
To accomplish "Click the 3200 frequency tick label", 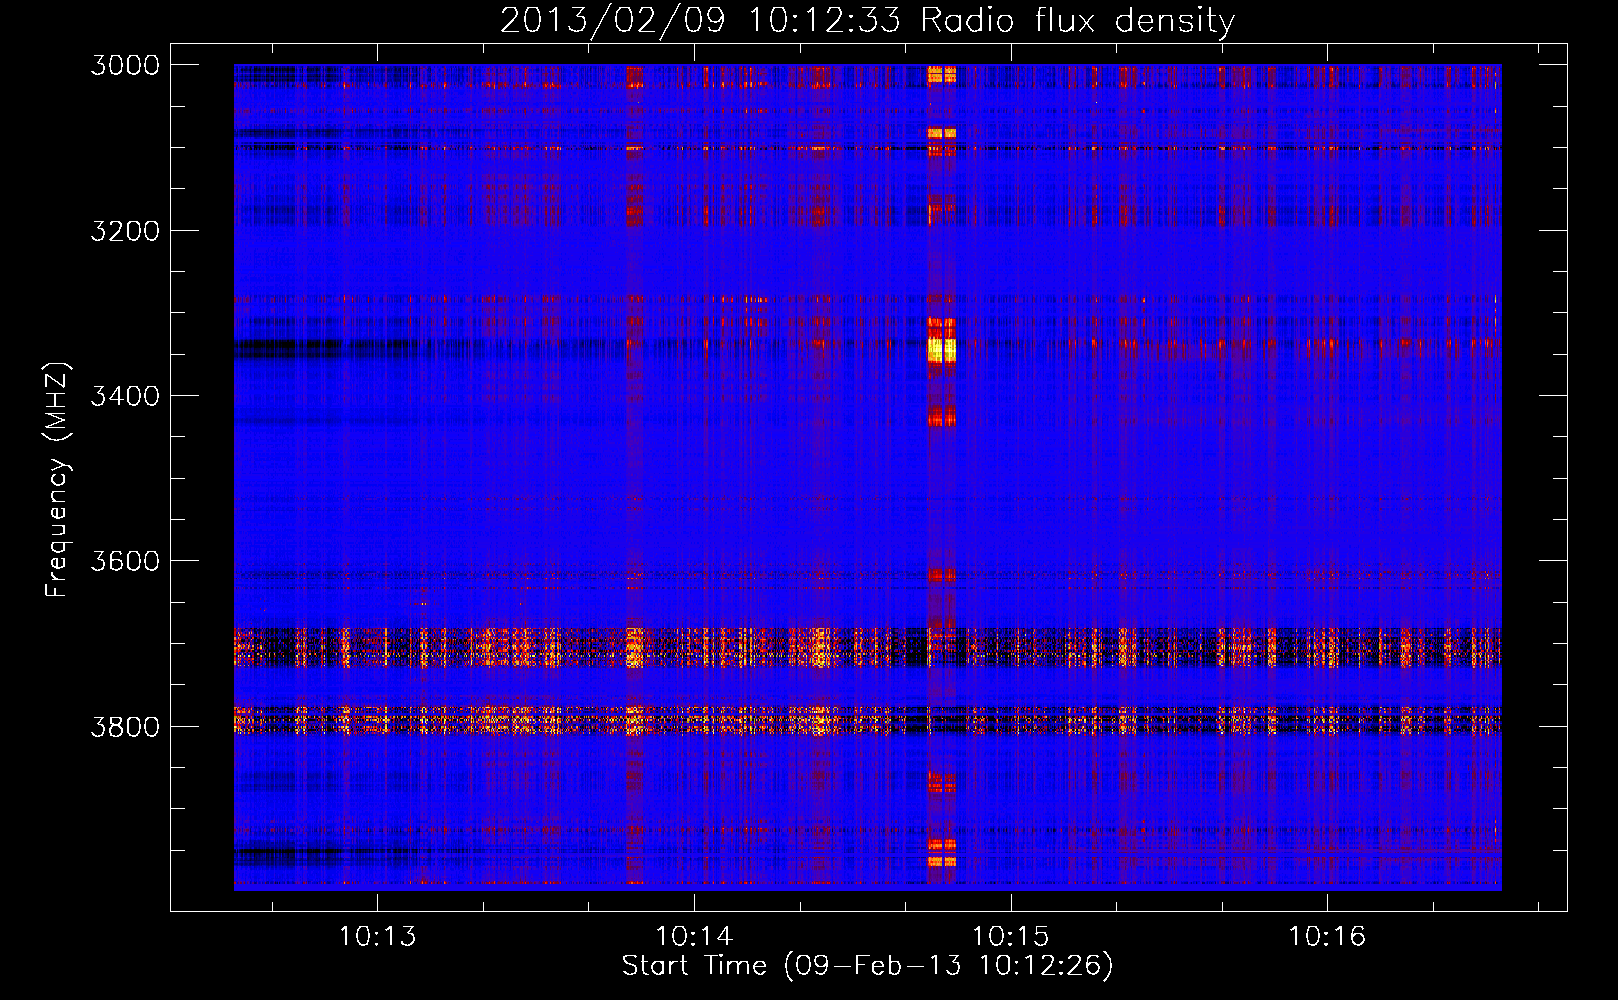I will tap(125, 231).
